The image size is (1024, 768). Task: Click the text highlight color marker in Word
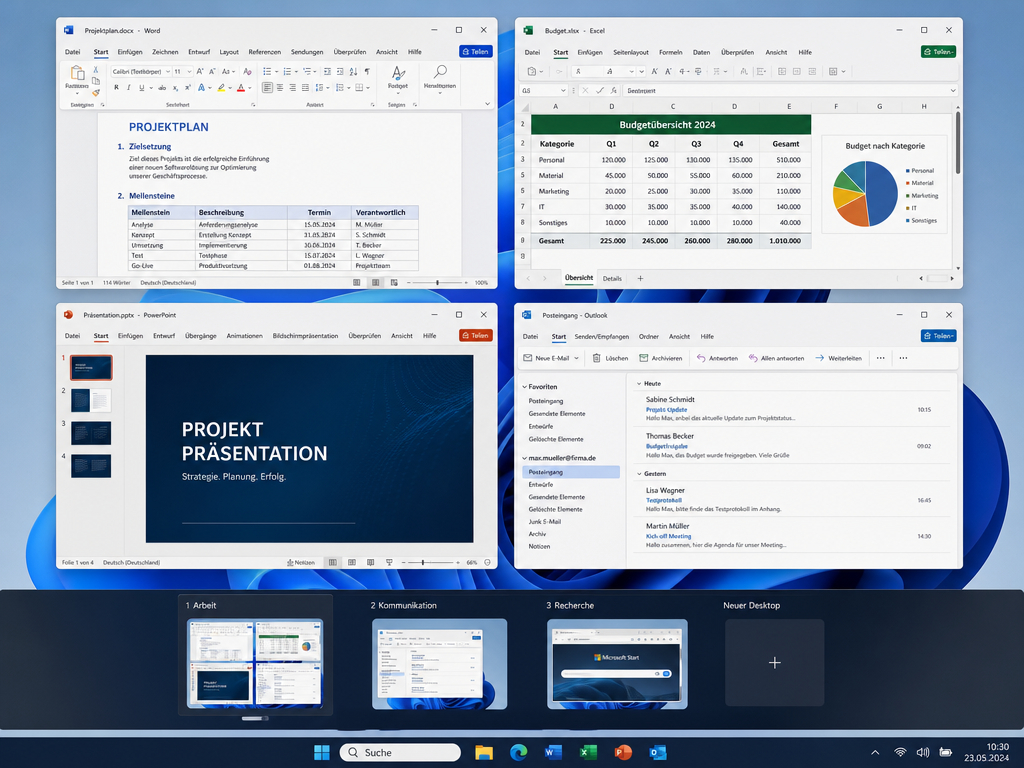click(x=221, y=88)
